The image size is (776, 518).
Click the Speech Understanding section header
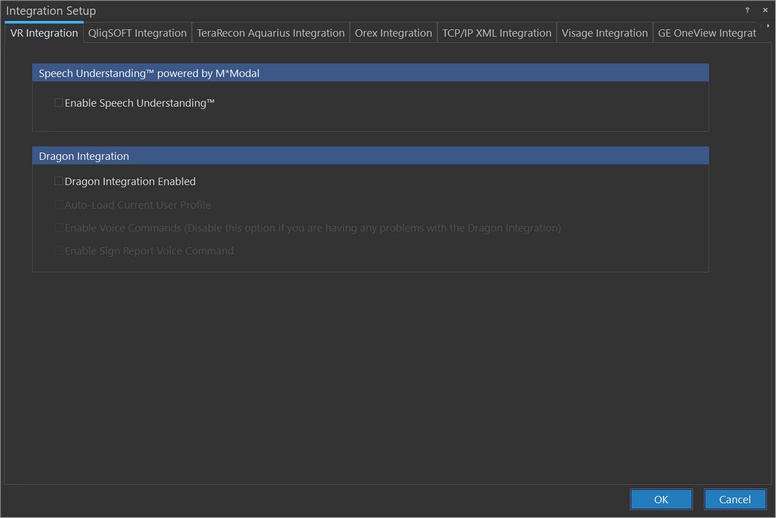click(x=370, y=73)
